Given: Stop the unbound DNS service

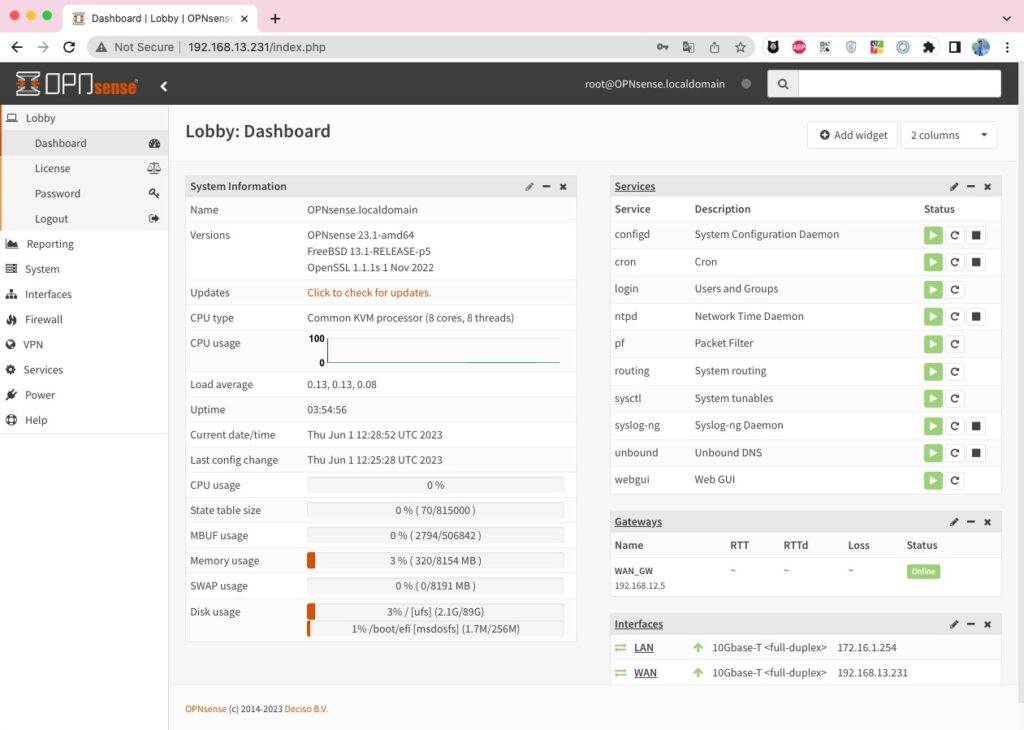Looking at the screenshot, I should tap(976, 453).
